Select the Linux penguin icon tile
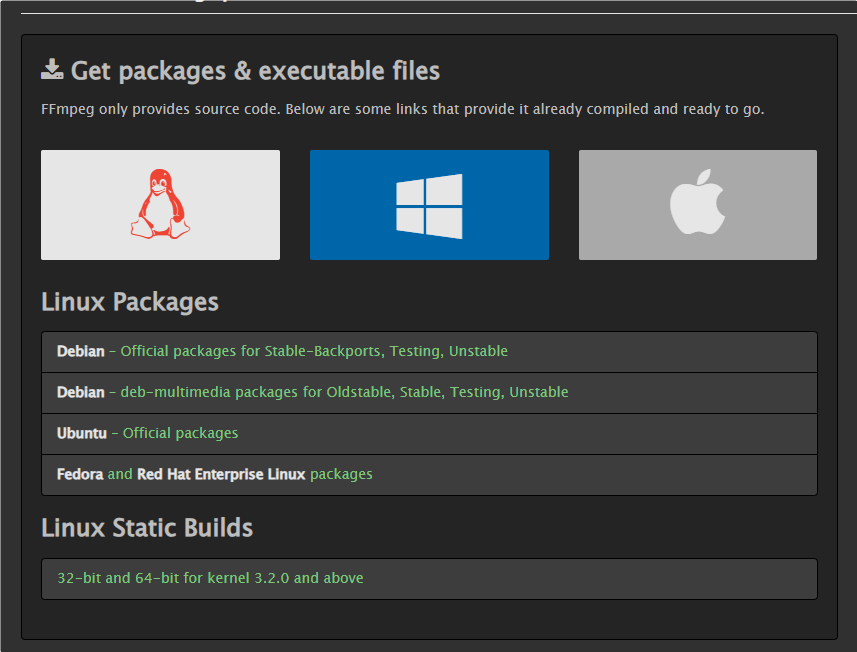857x652 pixels. pos(160,205)
